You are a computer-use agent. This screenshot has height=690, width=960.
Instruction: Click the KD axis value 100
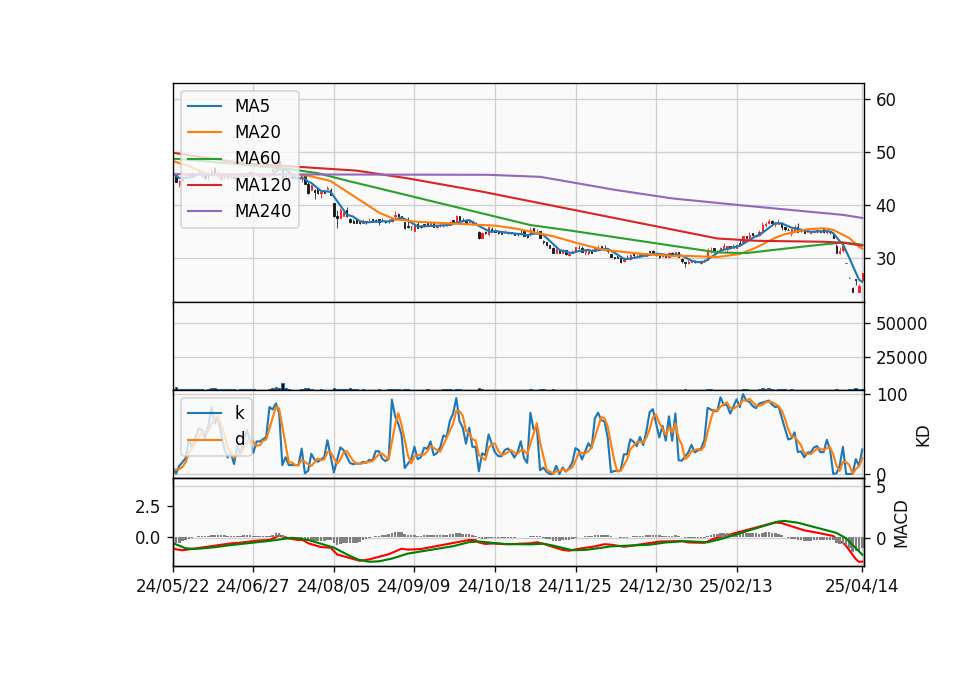tap(892, 395)
